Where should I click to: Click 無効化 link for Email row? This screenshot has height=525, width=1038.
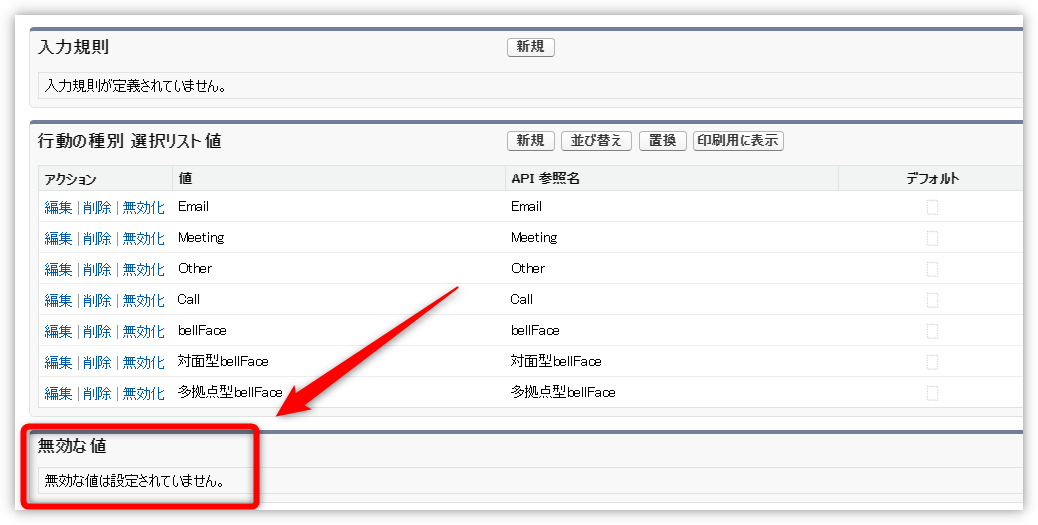144,207
